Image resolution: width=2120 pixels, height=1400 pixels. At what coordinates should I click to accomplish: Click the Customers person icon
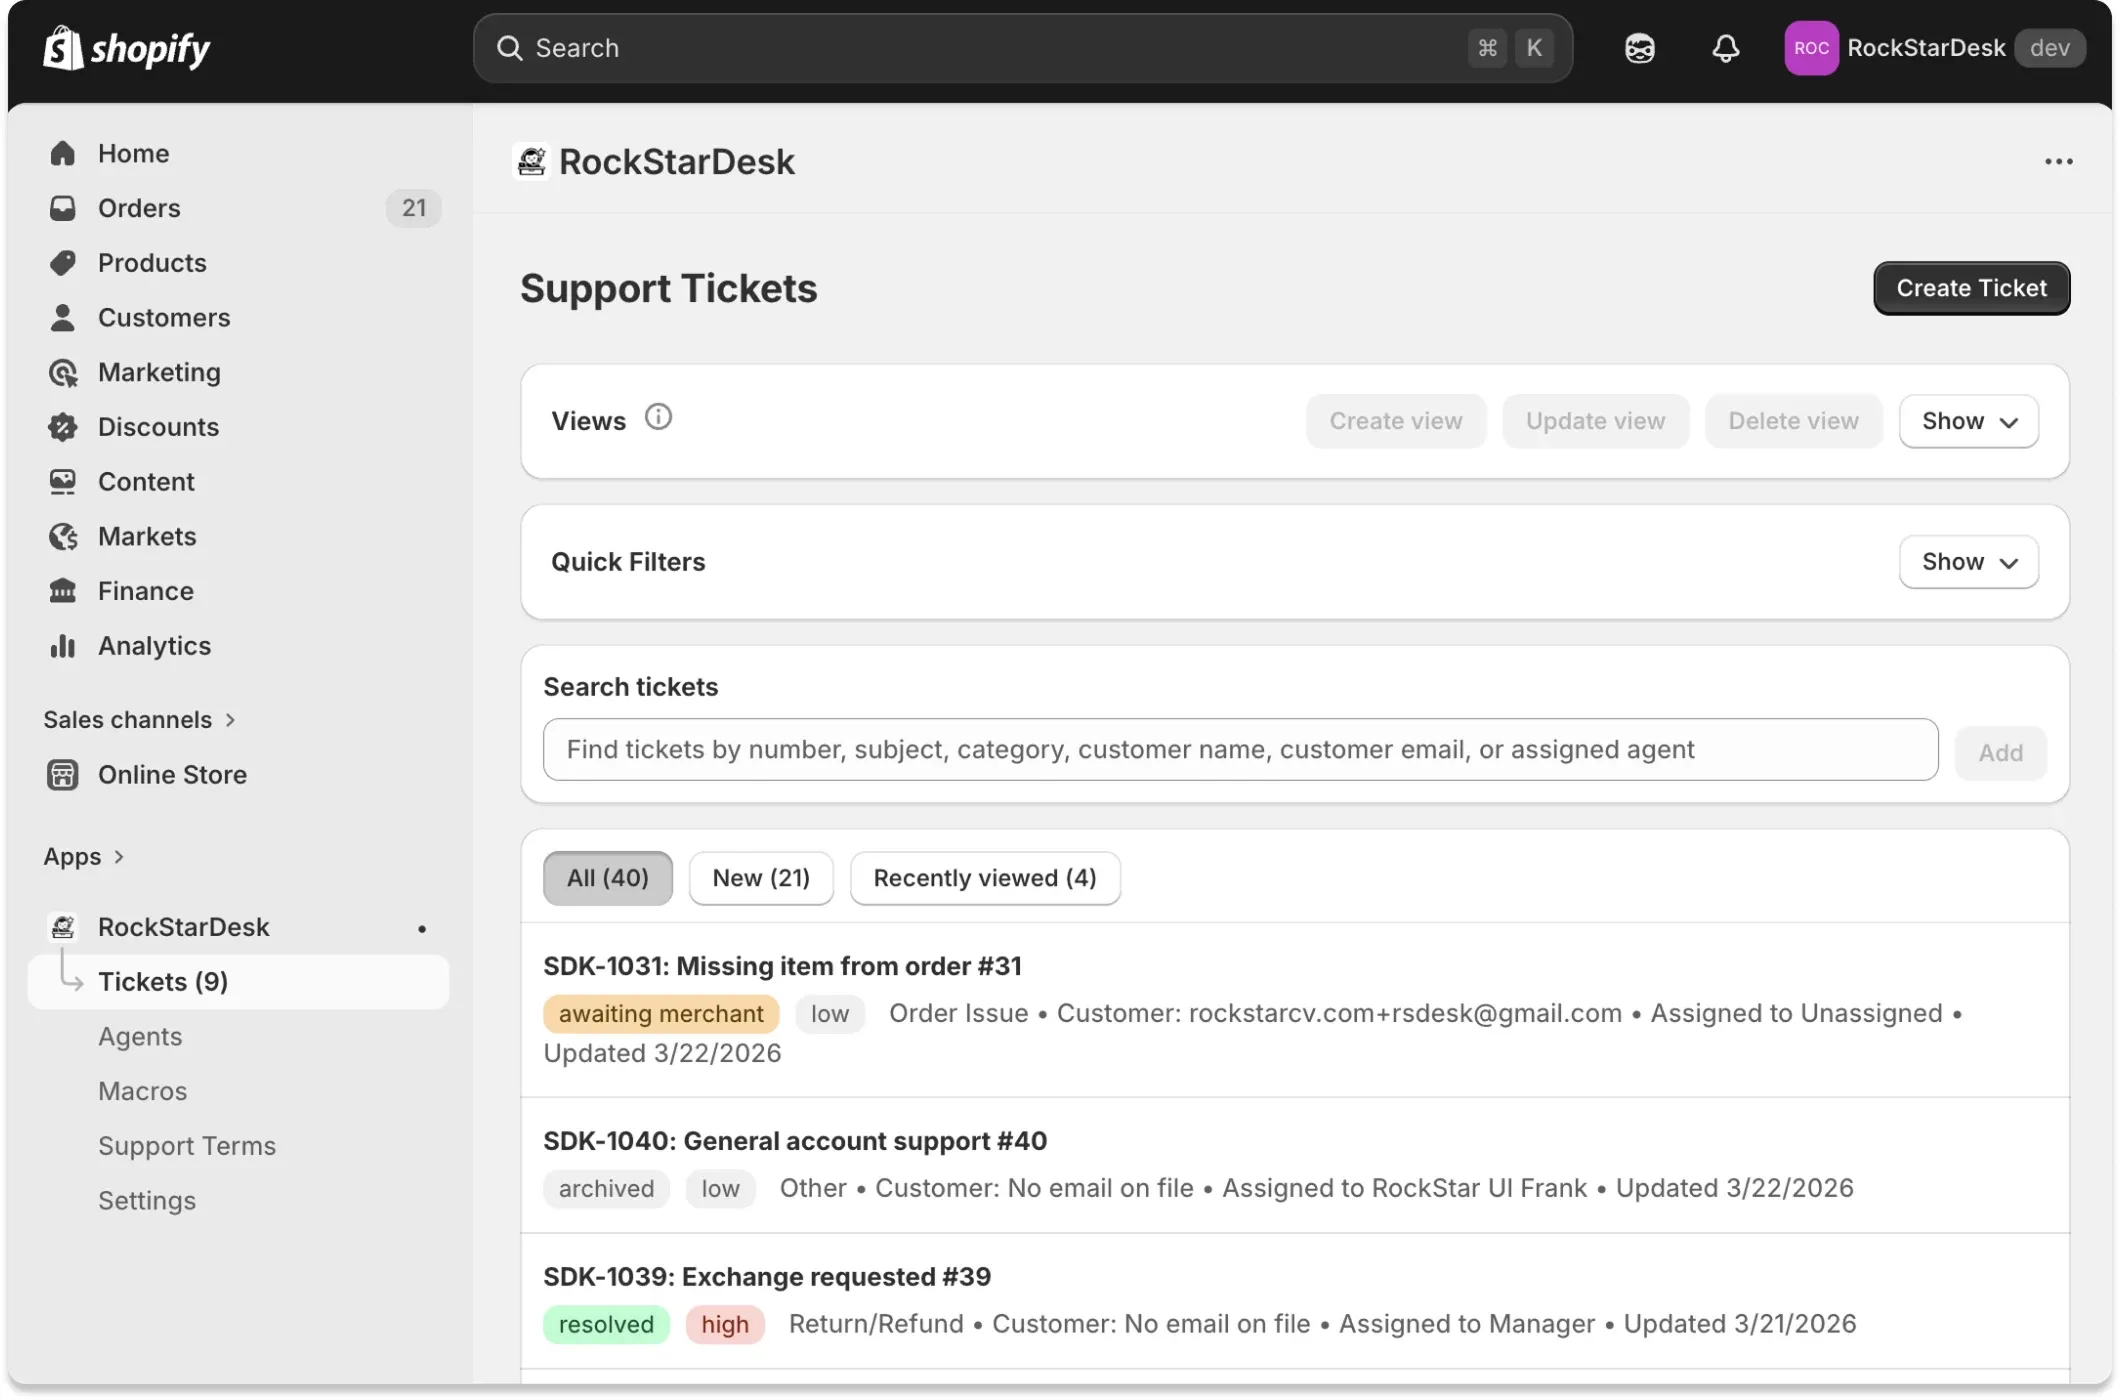click(62, 317)
